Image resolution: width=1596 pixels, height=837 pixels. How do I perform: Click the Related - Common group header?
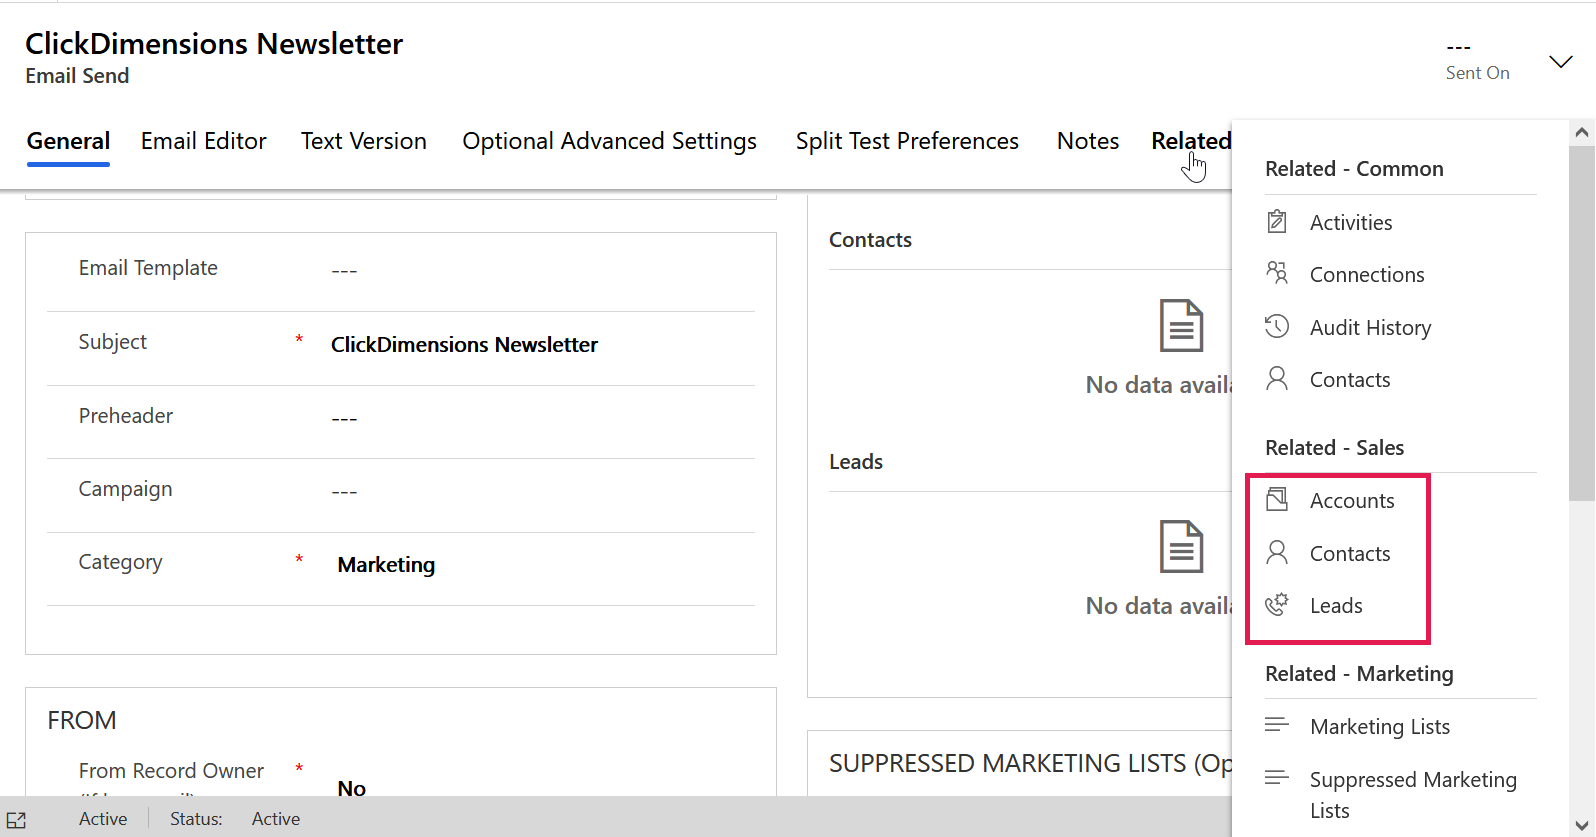pyautogui.click(x=1354, y=168)
